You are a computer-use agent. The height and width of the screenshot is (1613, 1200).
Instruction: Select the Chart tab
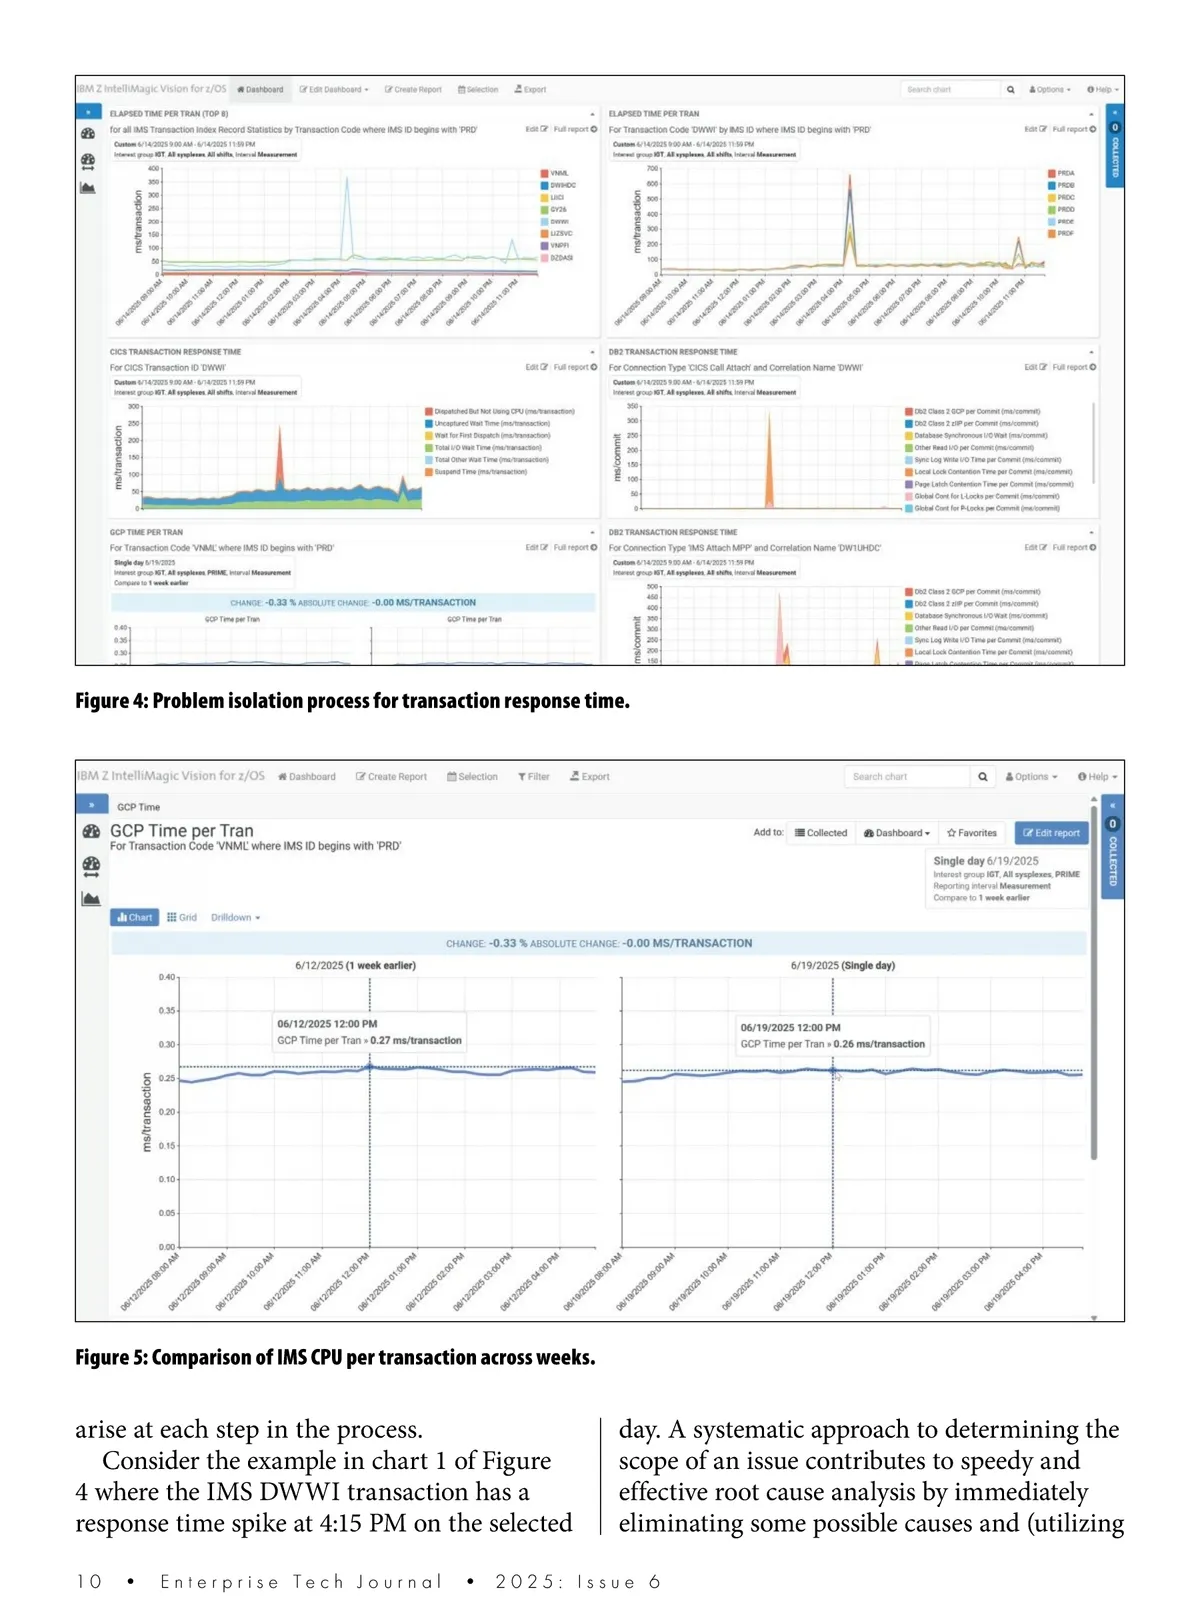(135, 917)
